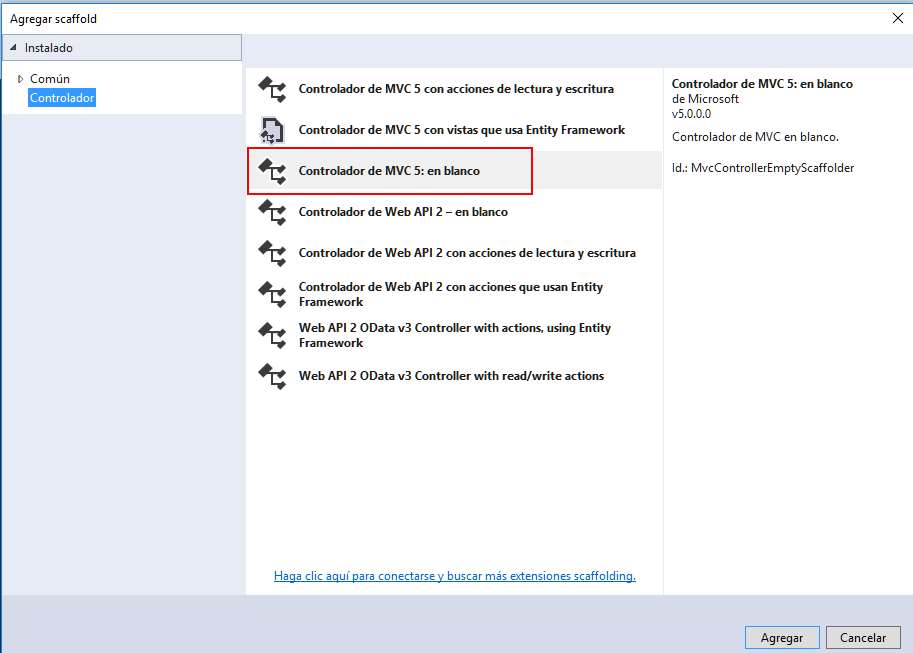Select Controlador de Web API 2 – en blanco
This screenshot has height=653, width=913.
403,212
